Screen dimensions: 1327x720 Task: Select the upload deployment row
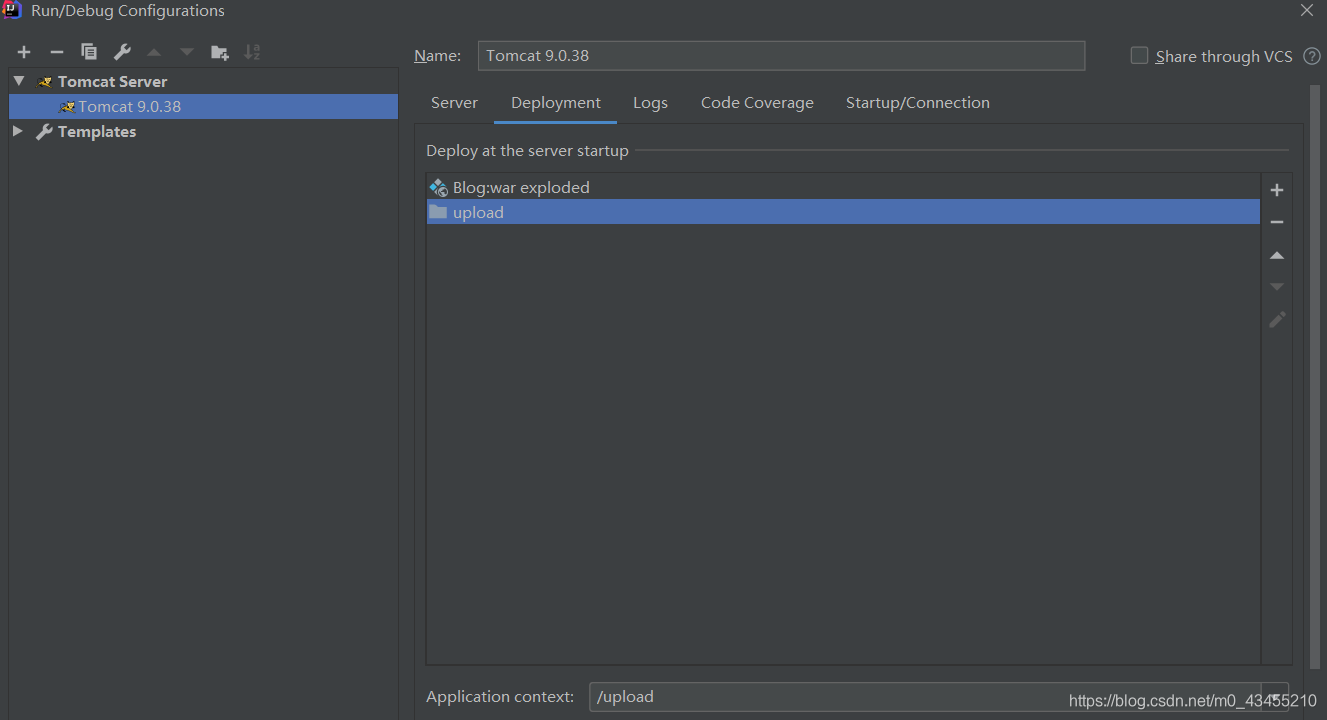click(843, 212)
